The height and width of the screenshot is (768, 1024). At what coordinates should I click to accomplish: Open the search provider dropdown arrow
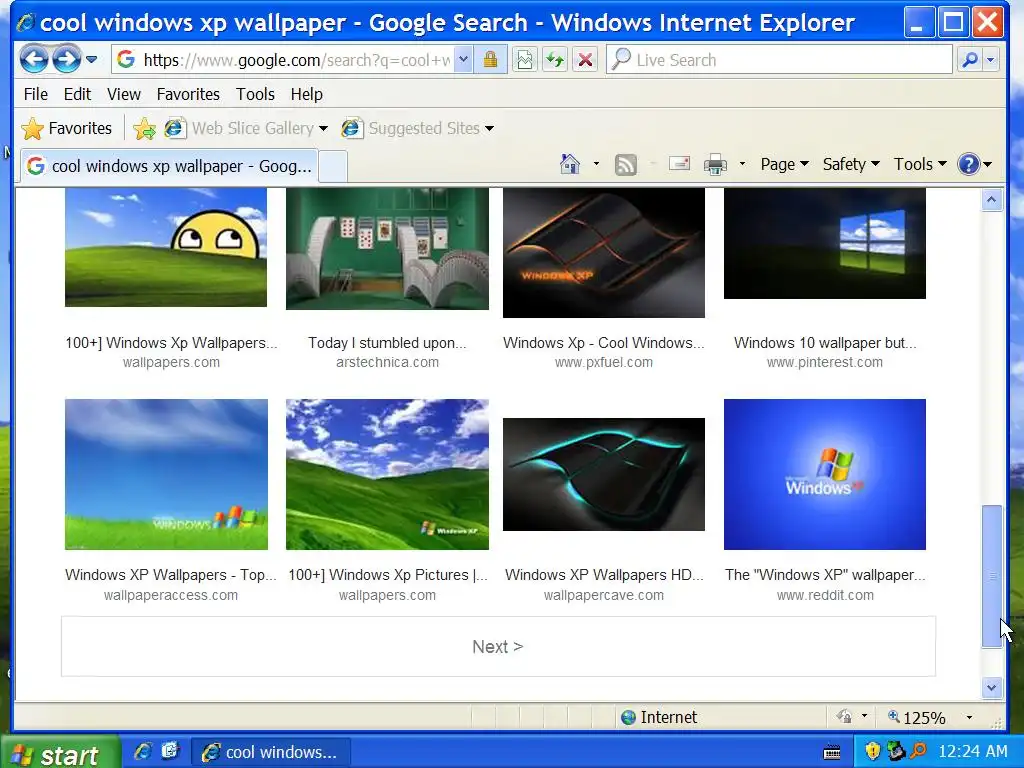point(991,60)
